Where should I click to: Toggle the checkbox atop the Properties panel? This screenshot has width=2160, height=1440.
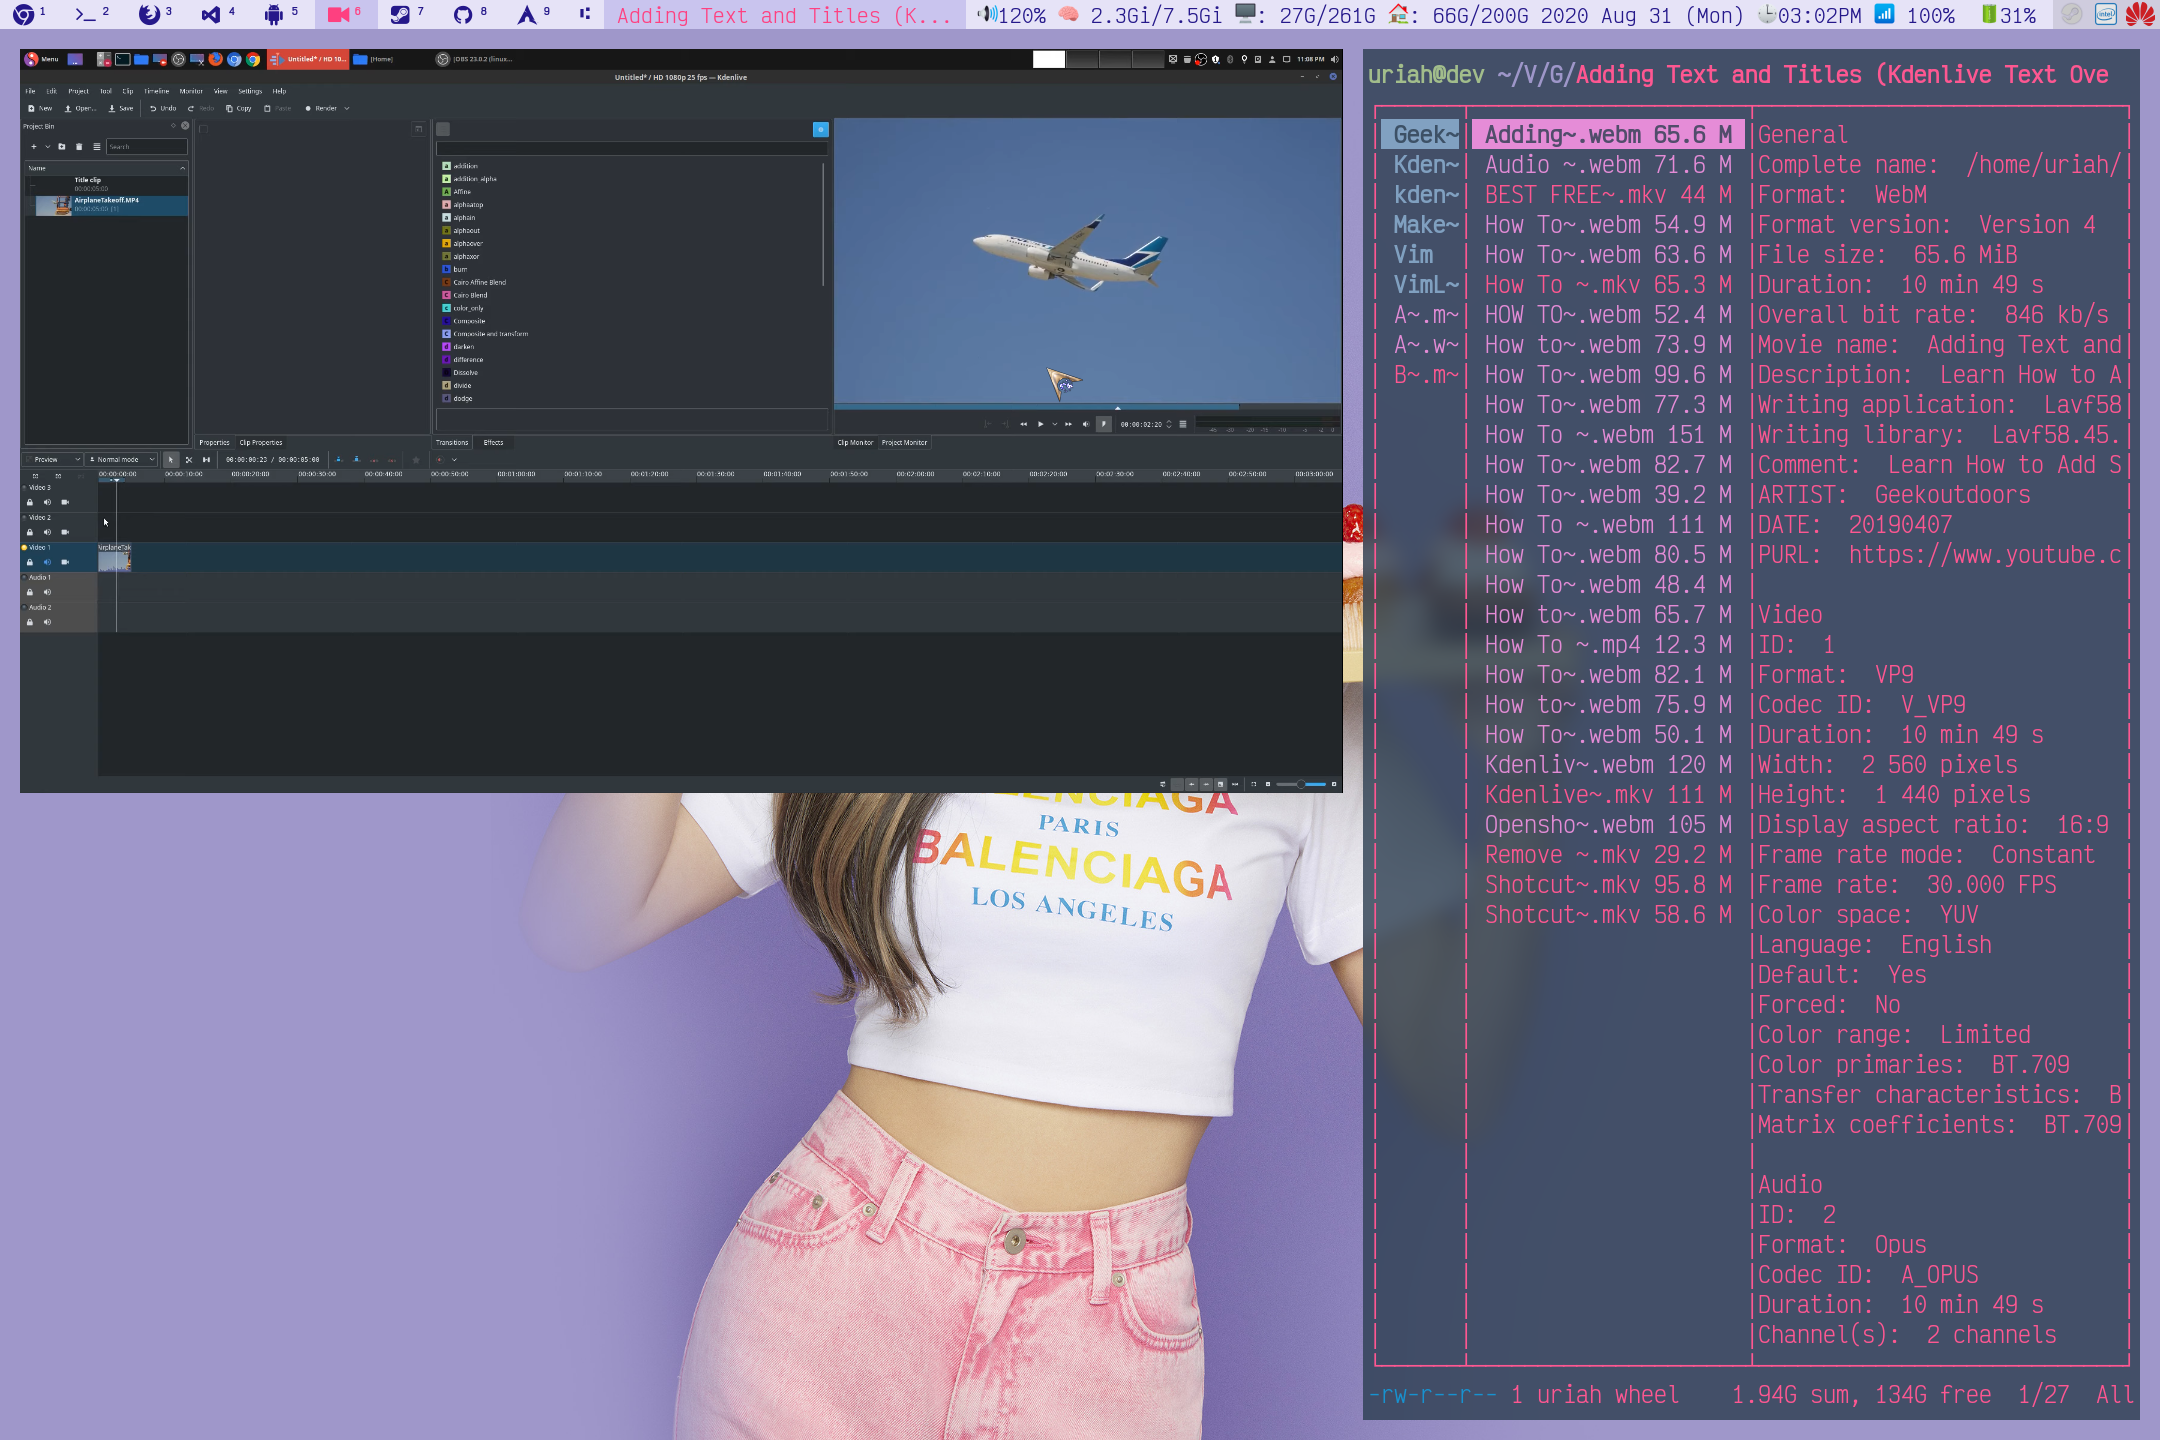pyautogui.click(x=203, y=129)
